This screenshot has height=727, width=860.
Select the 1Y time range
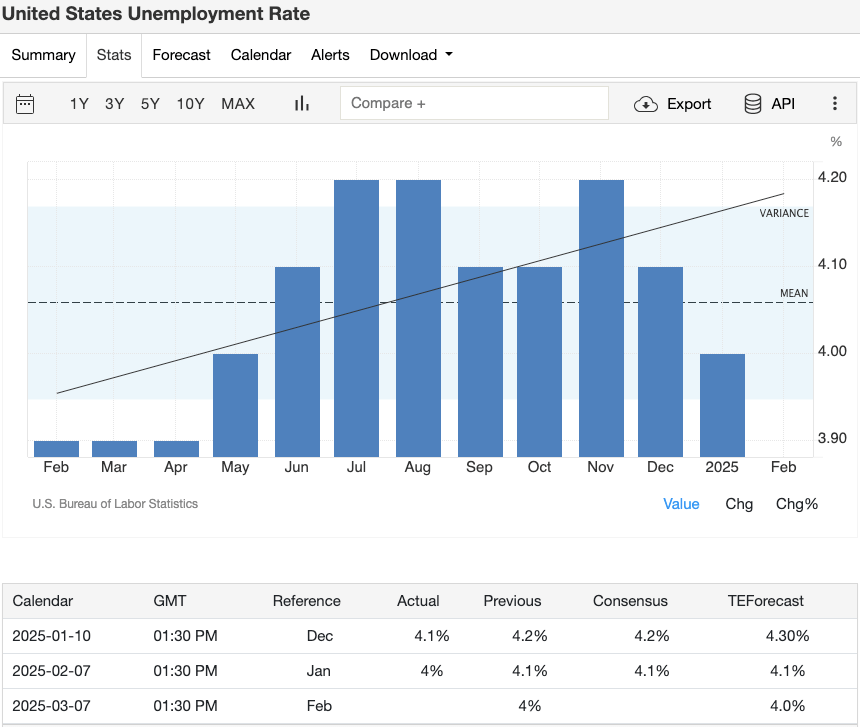79,103
